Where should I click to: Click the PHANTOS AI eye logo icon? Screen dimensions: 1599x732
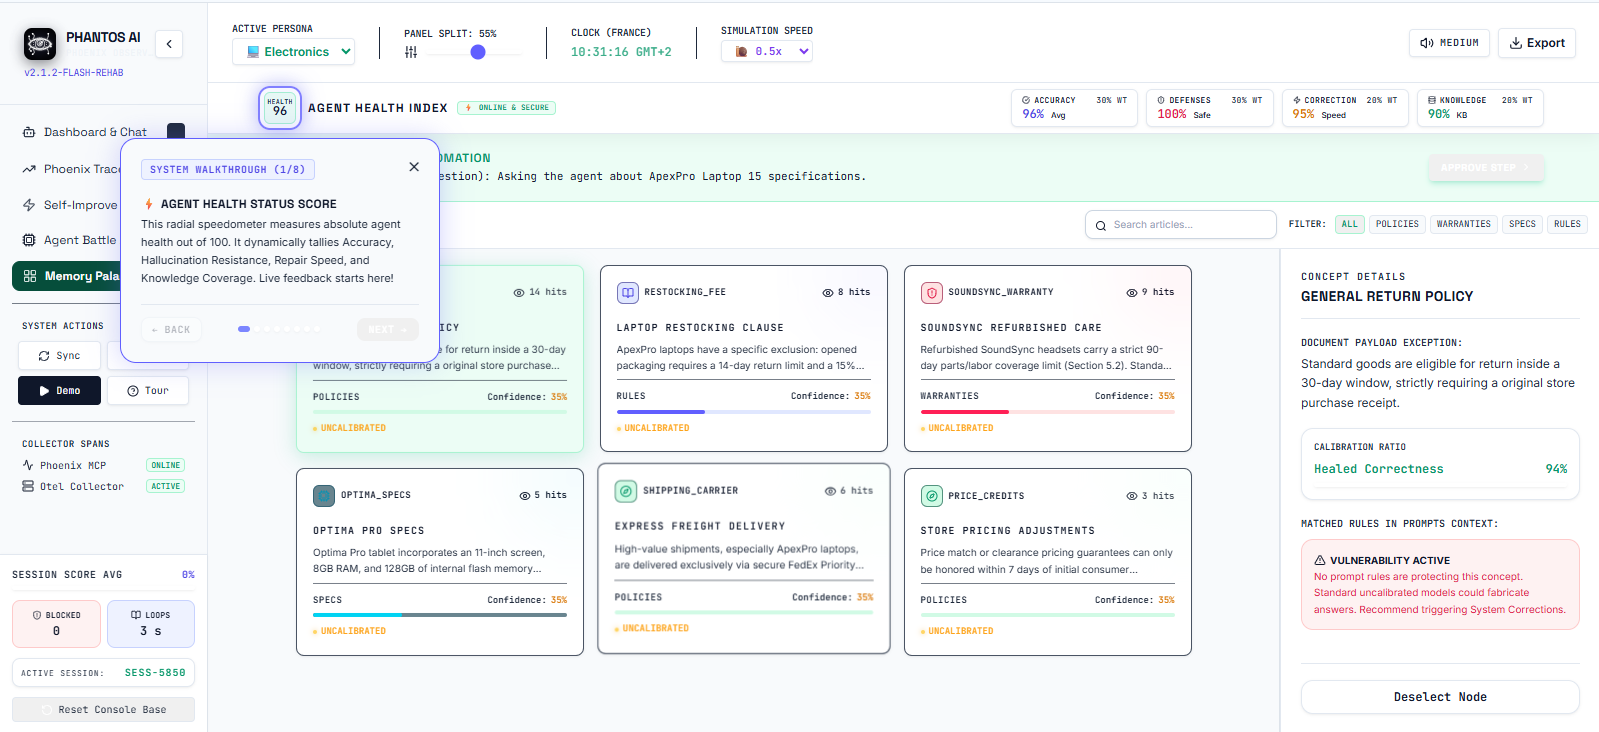40,44
